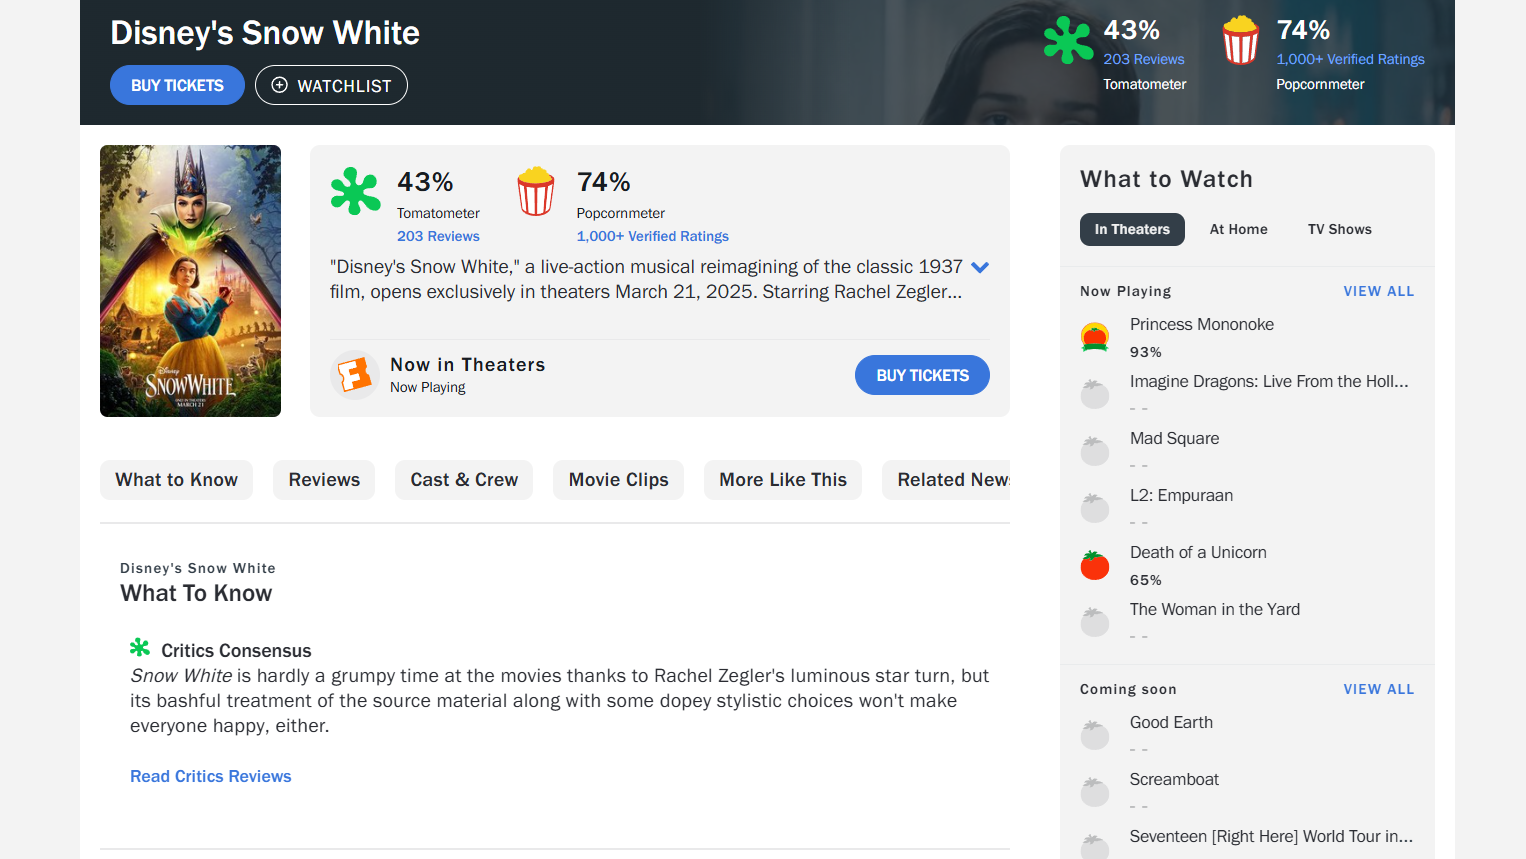Click the 93% score under Princess Mononoke
The width and height of the screenshot is (1526, 859).
pyautogui.click(x=1146, y=352)
